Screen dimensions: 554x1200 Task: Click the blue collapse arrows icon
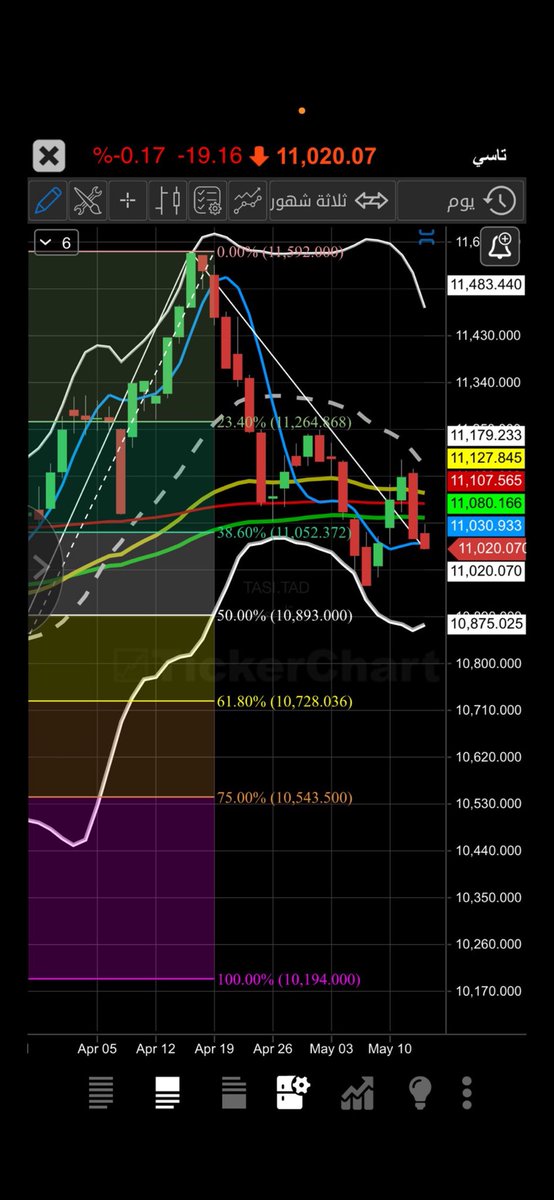pos(427,237)
